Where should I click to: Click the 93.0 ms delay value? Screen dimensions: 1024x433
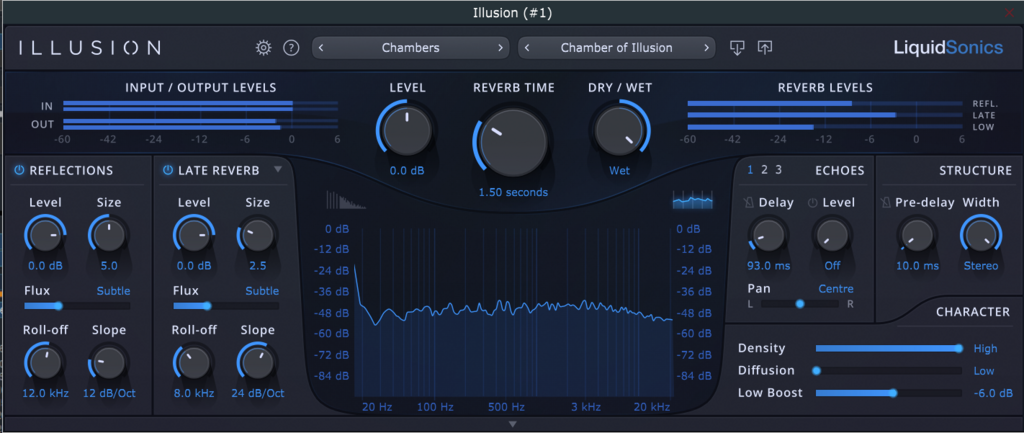tap(769, 266)
